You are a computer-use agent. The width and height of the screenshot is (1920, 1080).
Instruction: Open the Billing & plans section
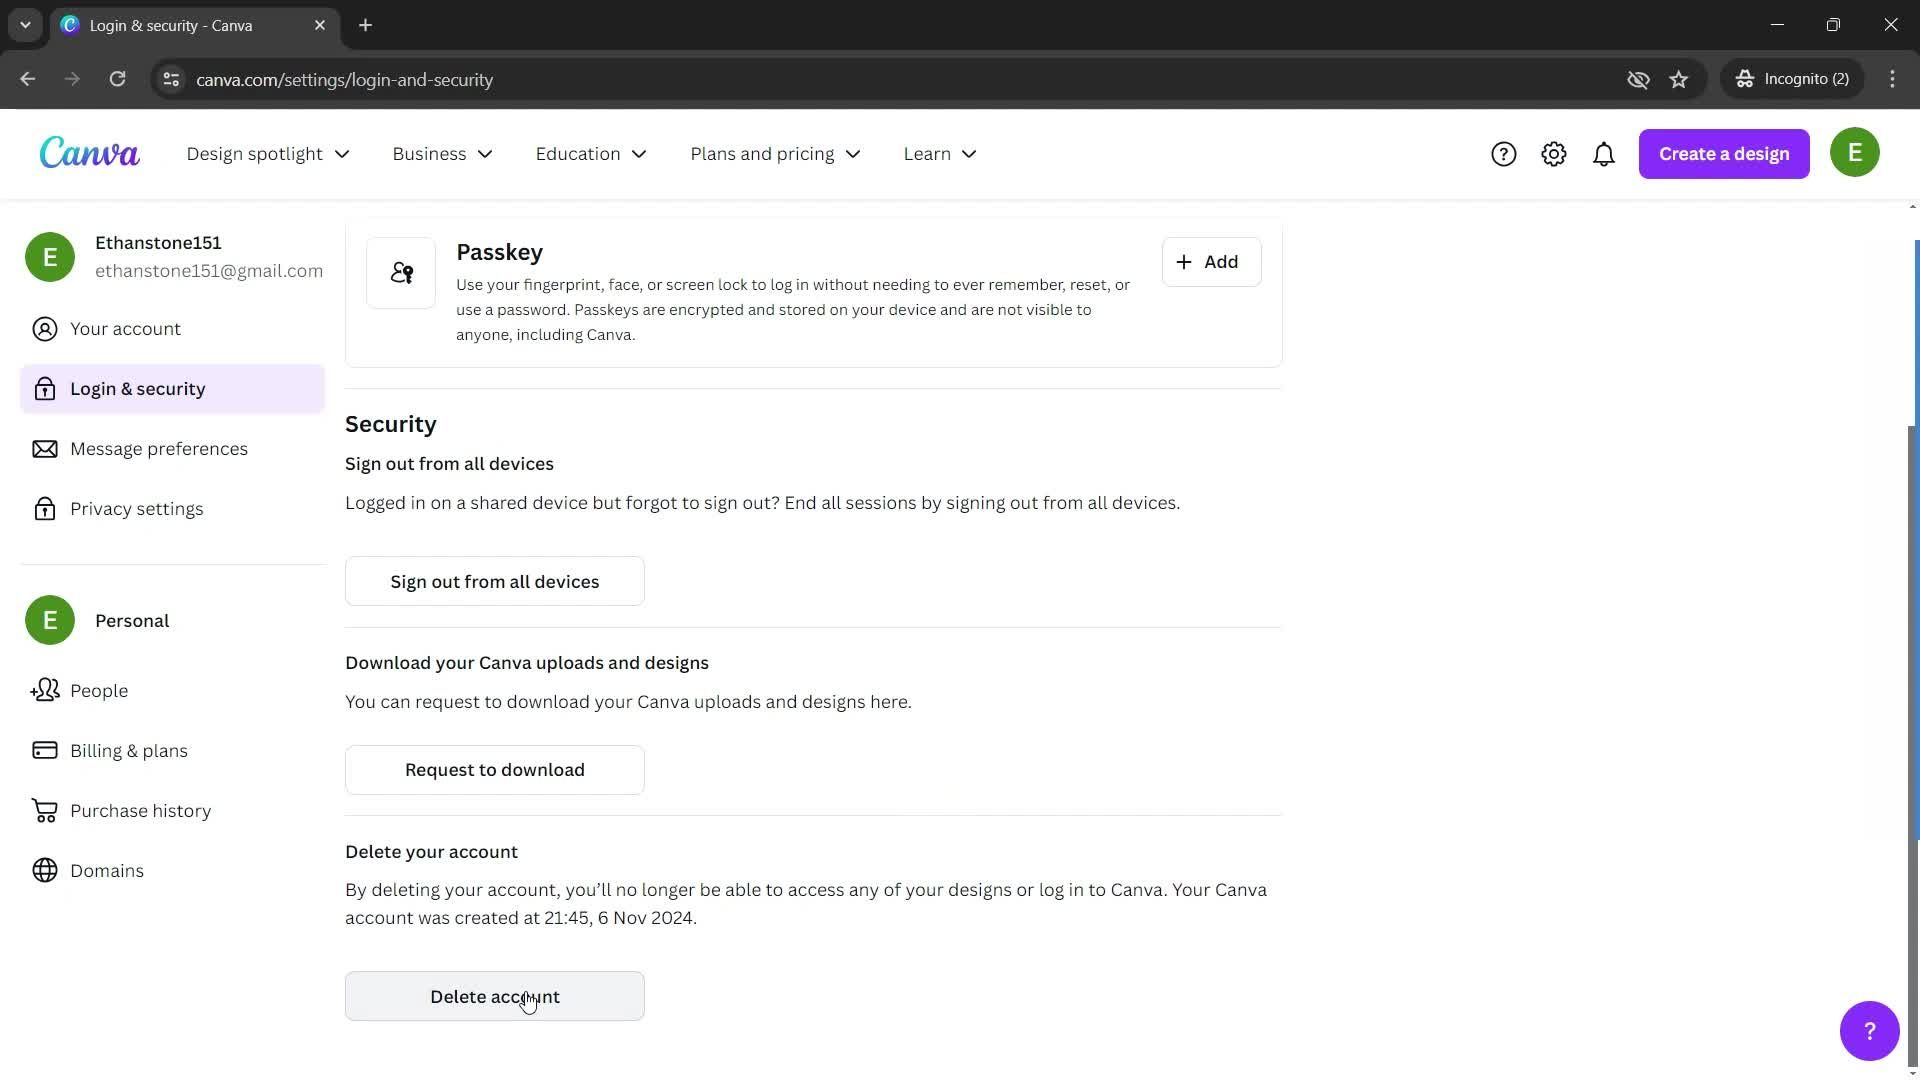coord(129,750)
